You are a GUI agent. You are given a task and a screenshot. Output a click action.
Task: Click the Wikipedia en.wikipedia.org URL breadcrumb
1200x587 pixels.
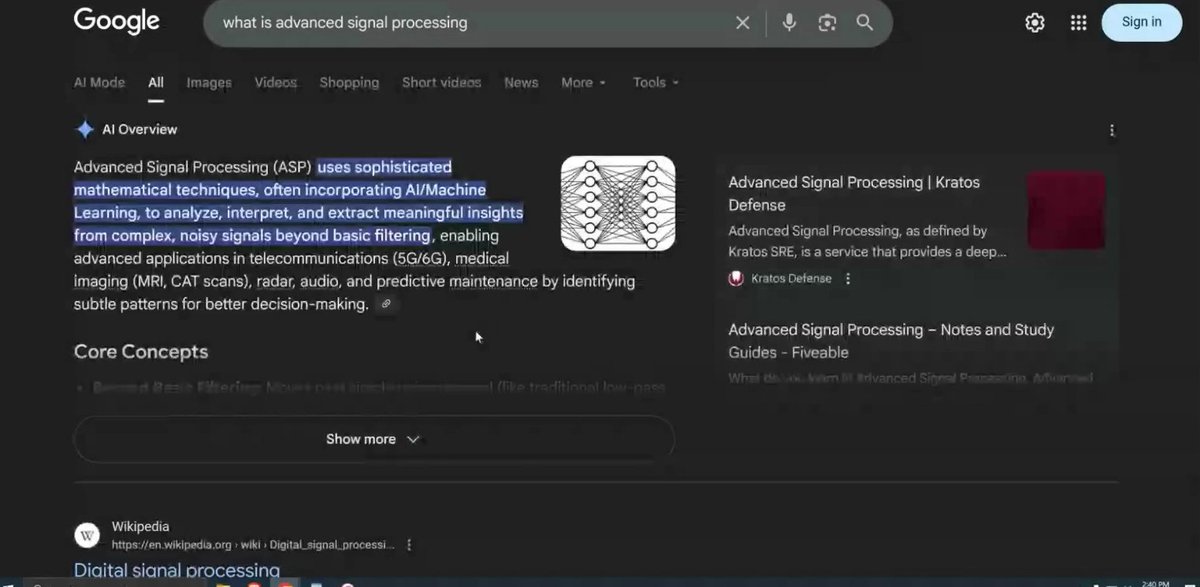(x=253, y=545)
